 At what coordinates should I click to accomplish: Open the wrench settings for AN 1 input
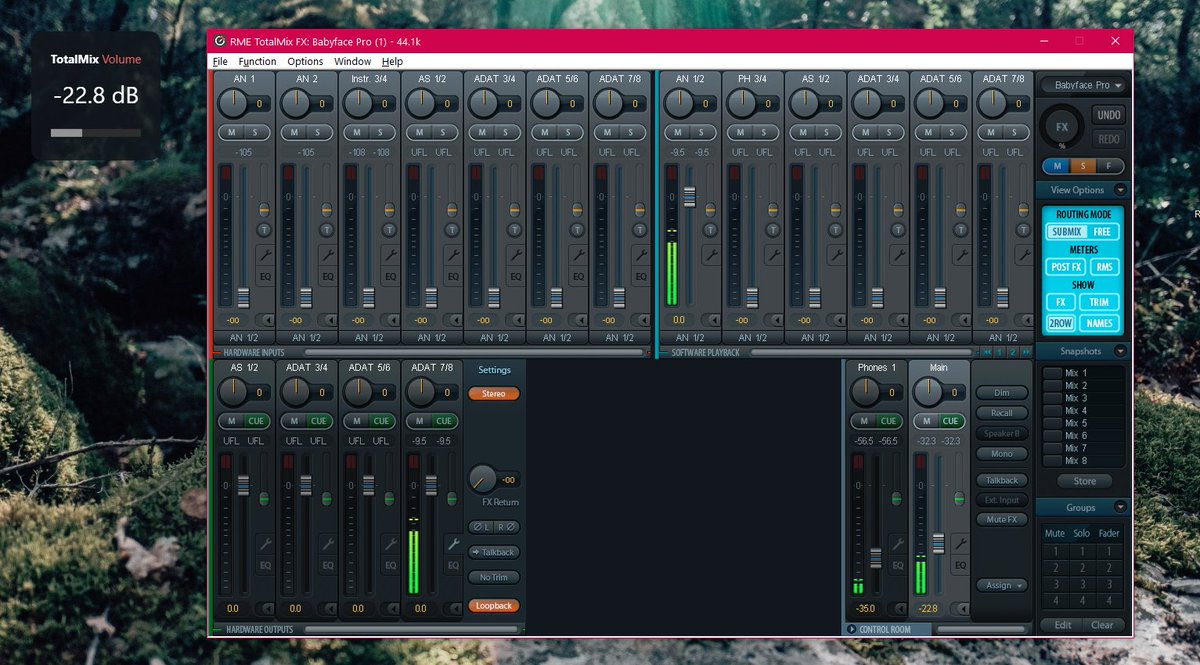point(265,254)
